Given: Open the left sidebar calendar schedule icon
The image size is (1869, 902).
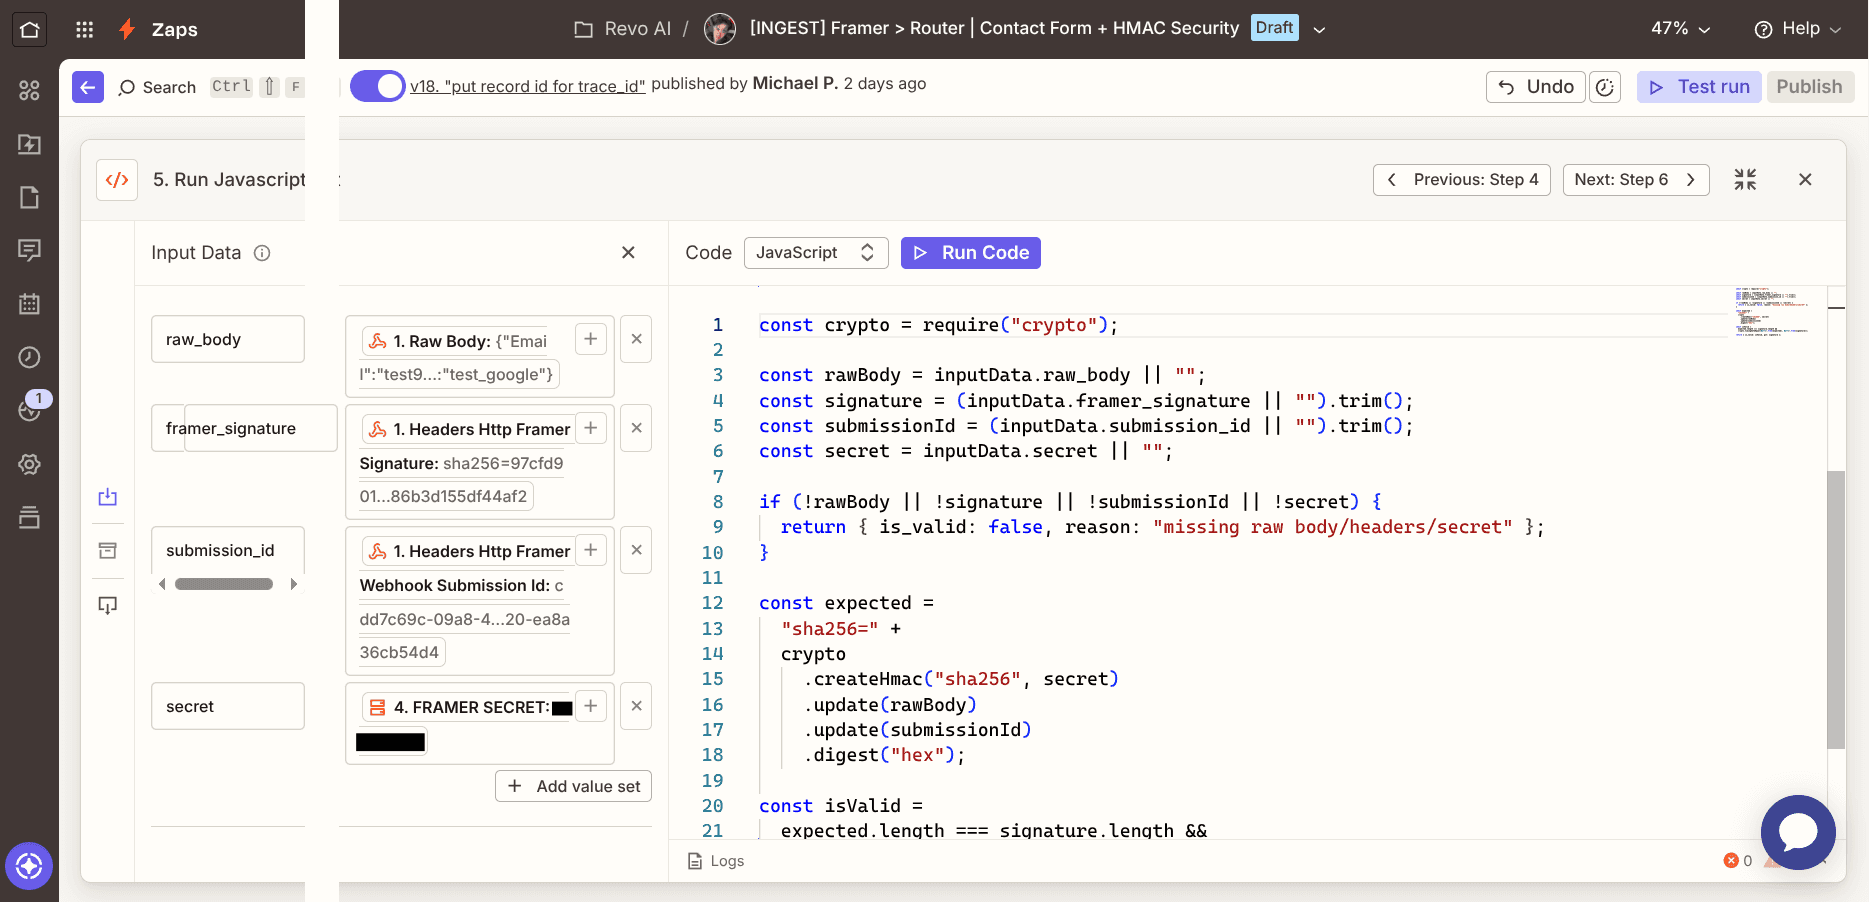Looking at the screenshot, I should point(29,304).
